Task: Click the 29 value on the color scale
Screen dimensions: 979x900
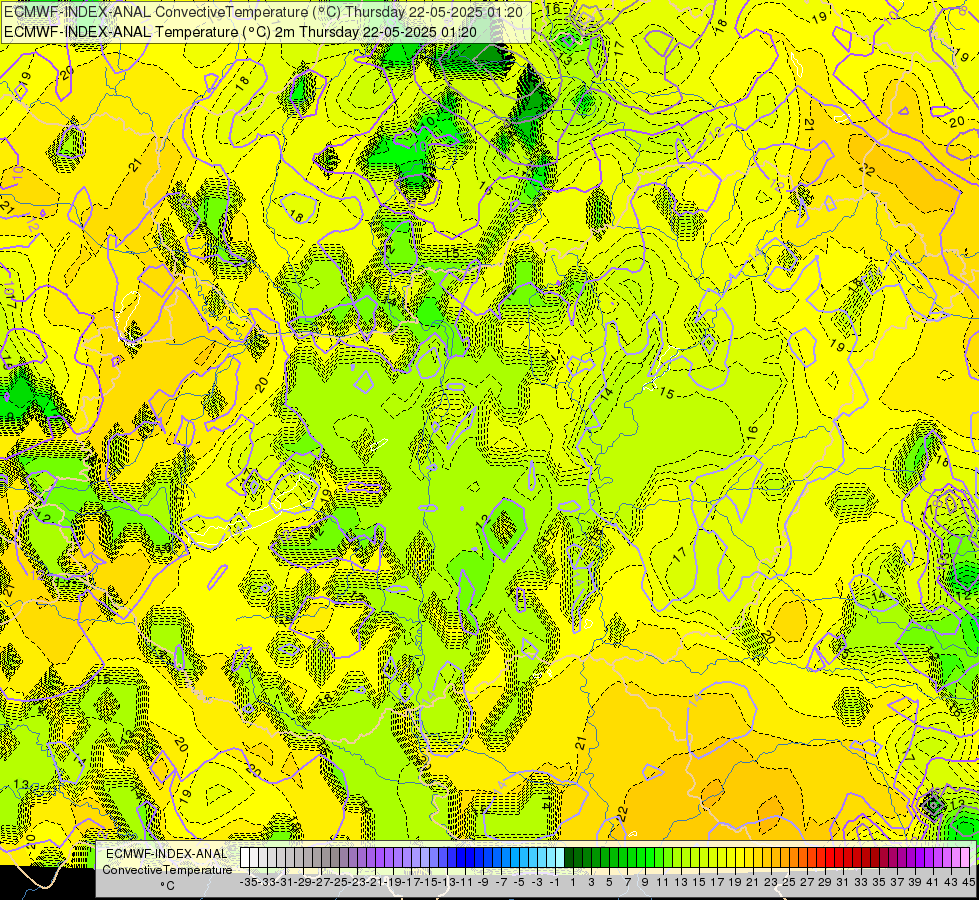Action: coord(825,882)
